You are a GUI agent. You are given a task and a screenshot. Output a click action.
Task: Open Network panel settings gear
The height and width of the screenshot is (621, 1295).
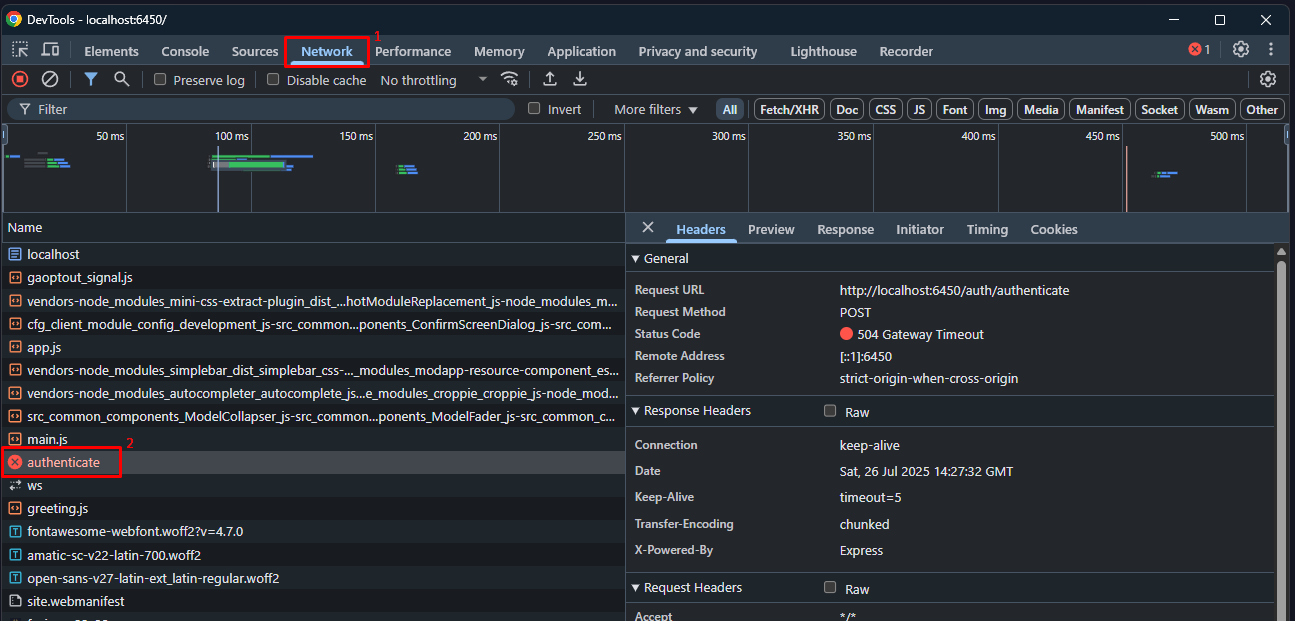point(1268,79)
